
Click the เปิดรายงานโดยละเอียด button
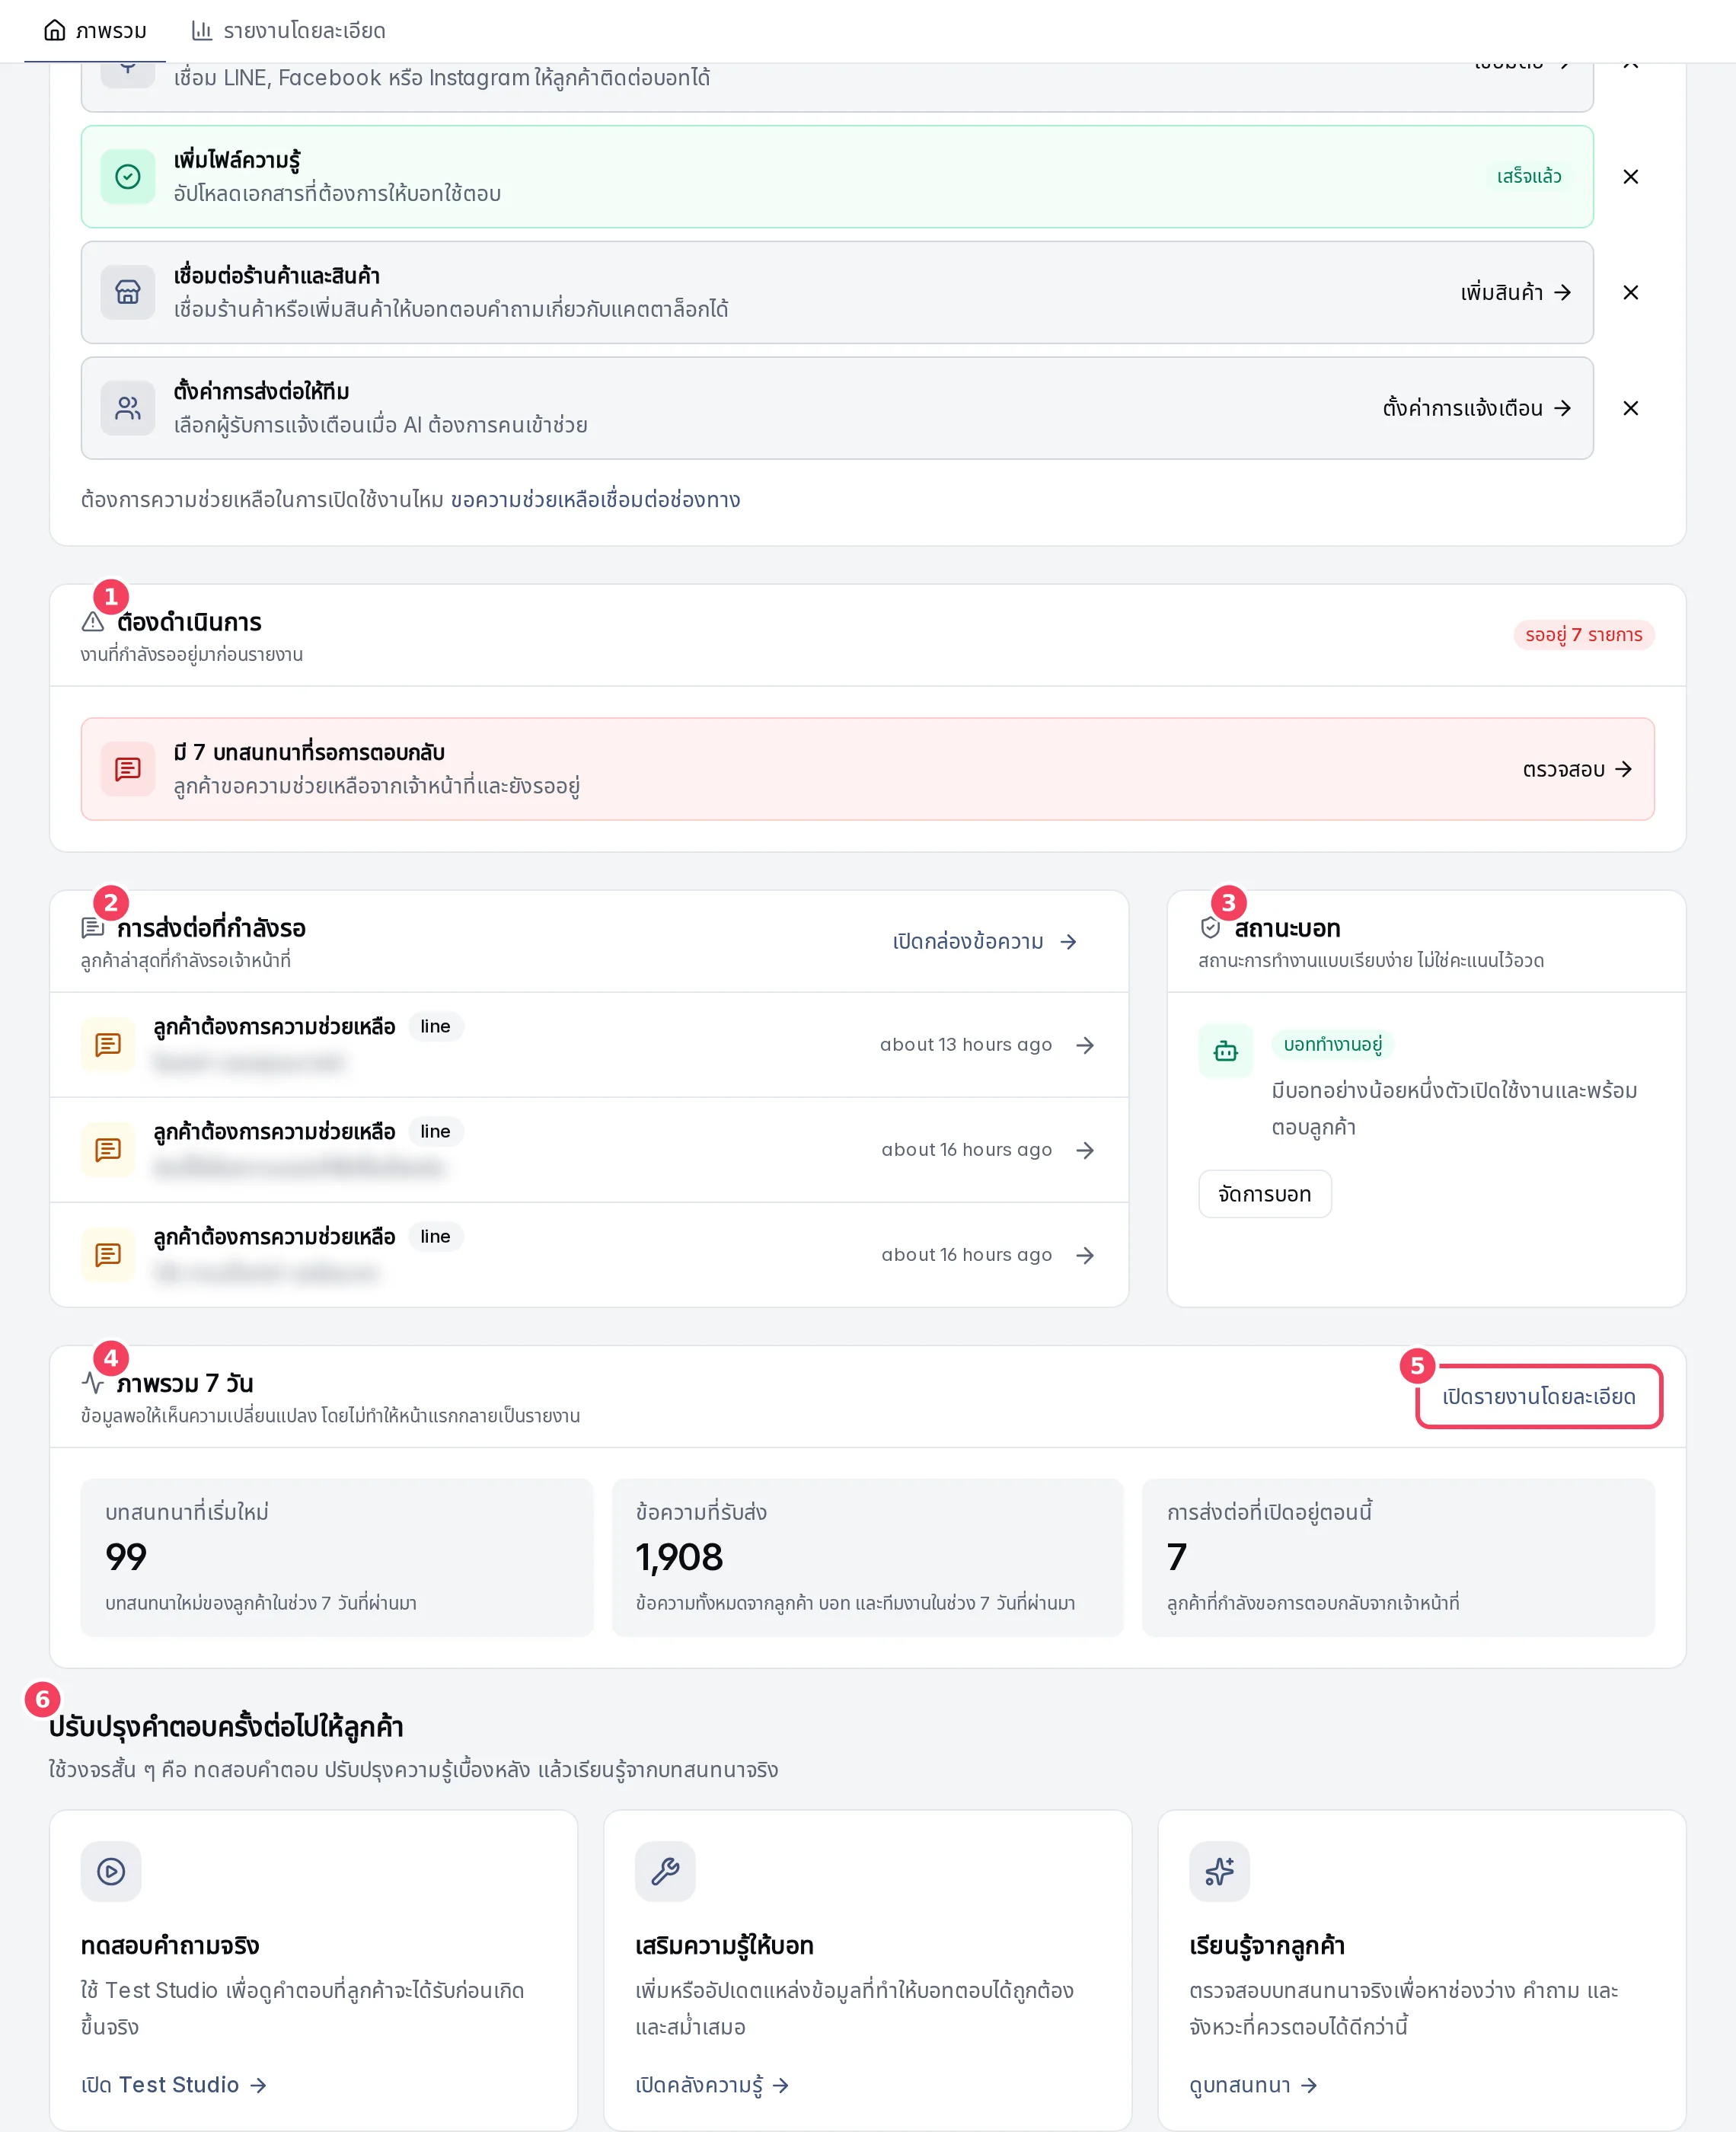point(1538,1397)
